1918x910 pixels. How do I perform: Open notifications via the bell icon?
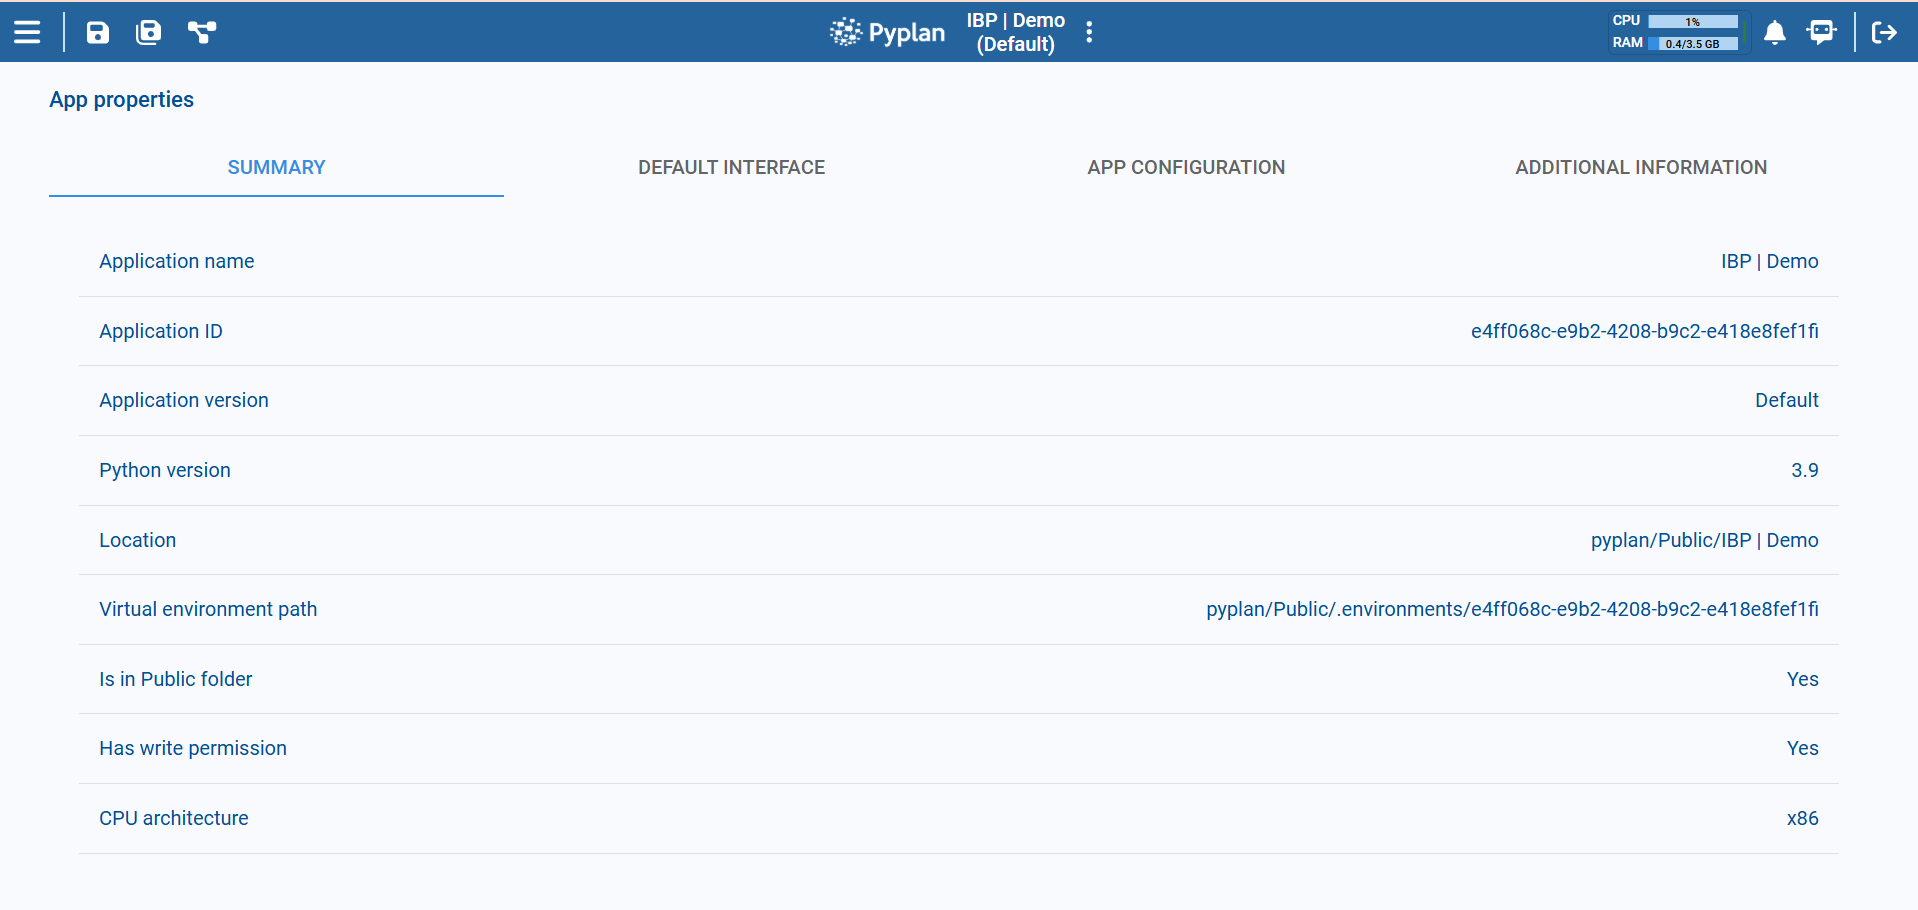1775,33
